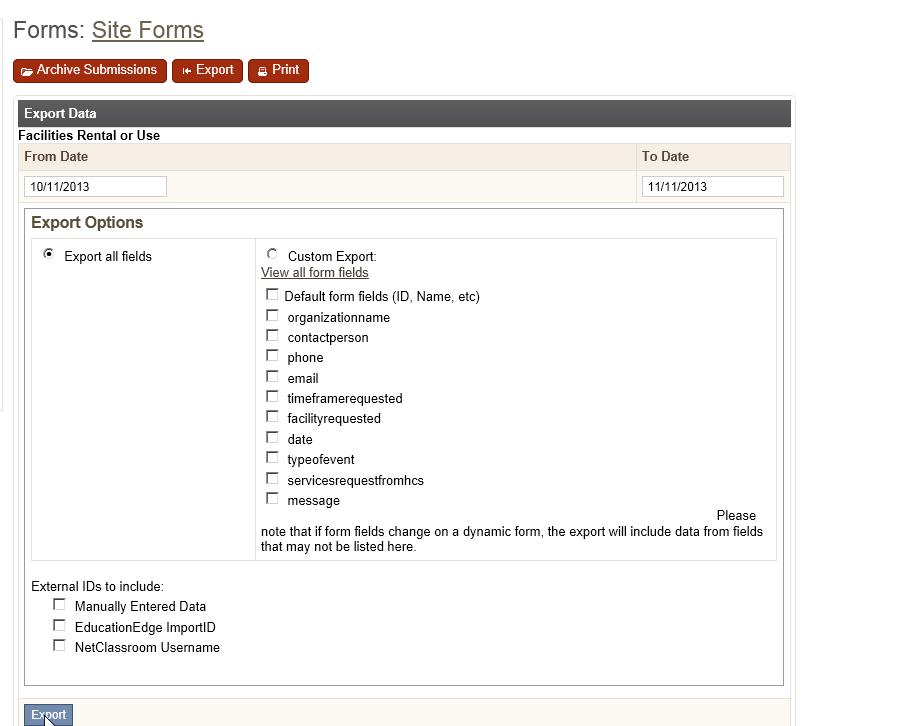Viewport: 913px width, 726px height.
Task: Tick the organizationname checkbox
Action: point(272,316)
